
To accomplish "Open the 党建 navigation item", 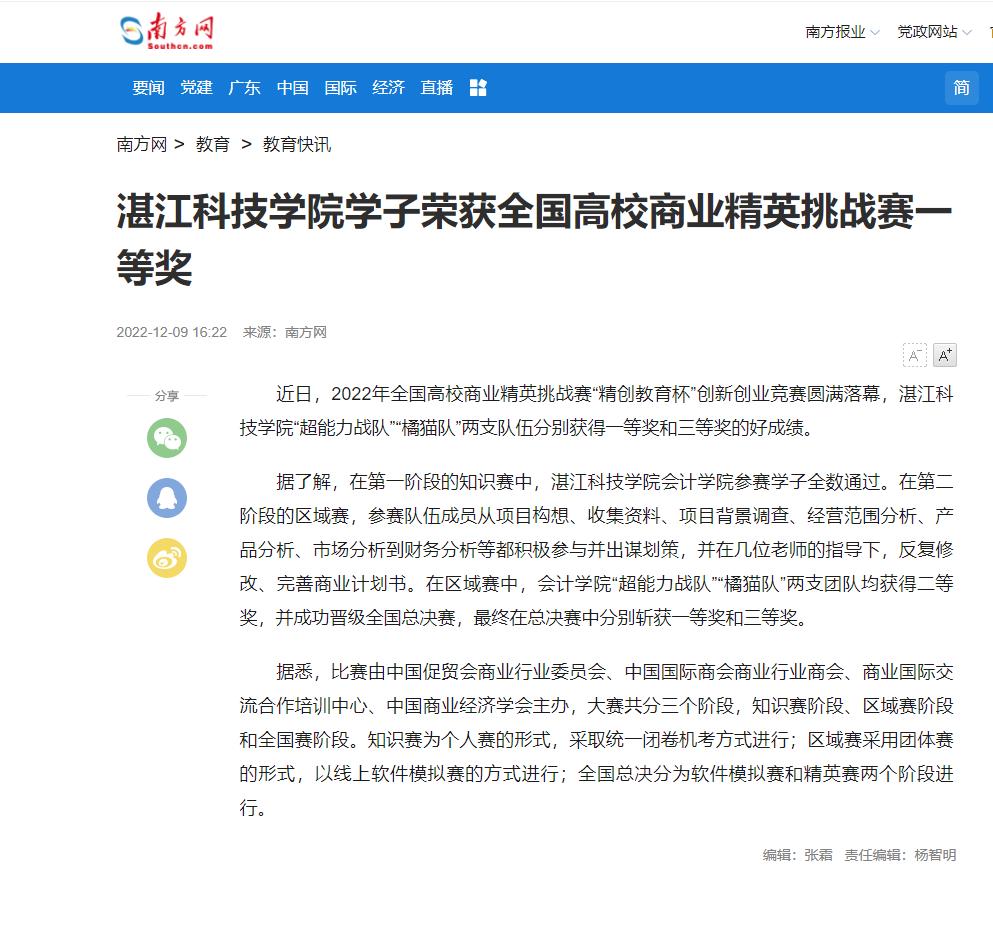I will [196, 87].
